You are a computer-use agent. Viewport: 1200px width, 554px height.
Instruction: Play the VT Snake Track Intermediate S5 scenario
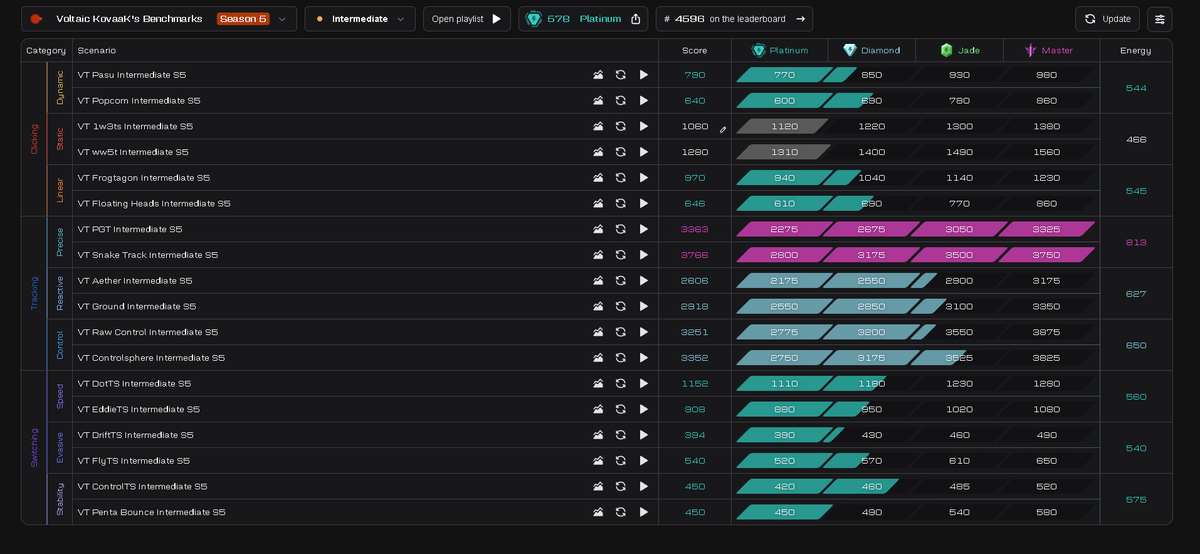point(644,255)
